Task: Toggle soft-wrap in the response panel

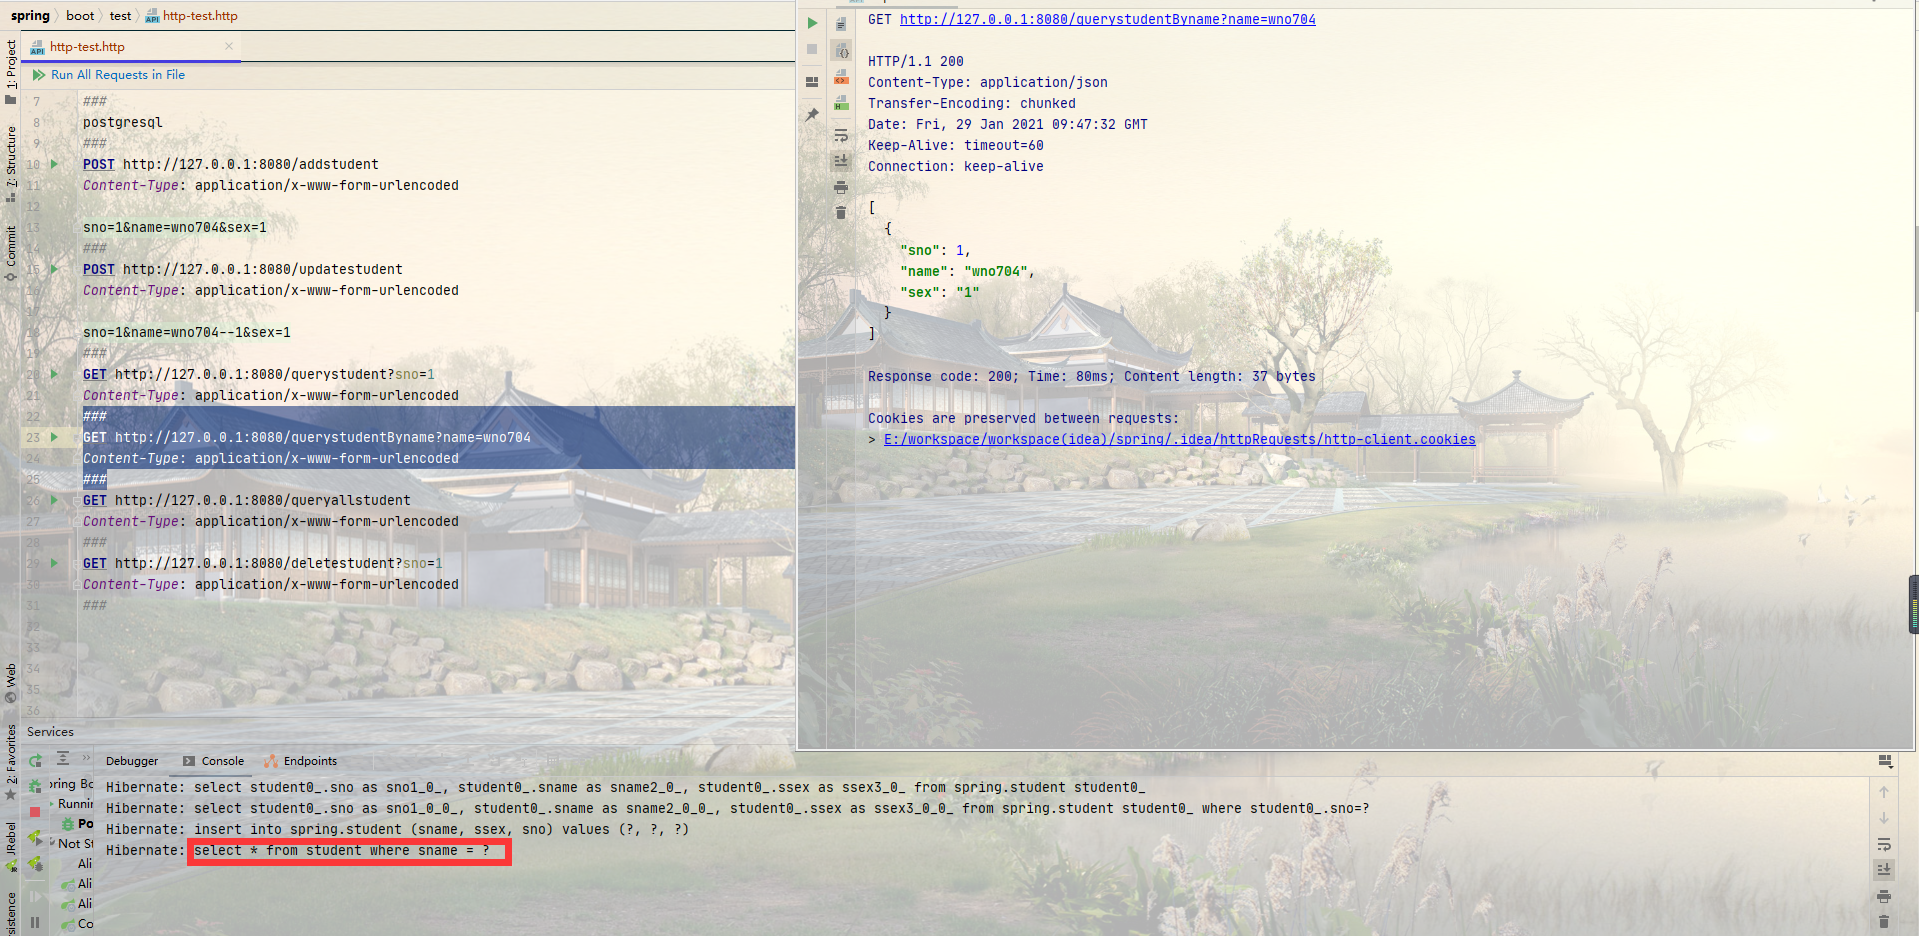Action: point(841,135)
